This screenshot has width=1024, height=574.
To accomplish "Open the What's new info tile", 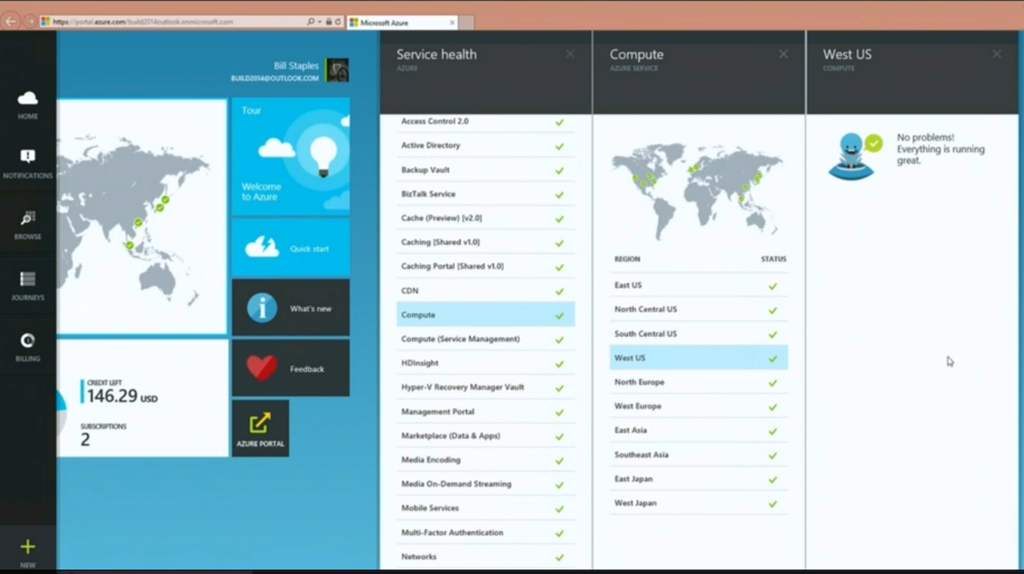I will point(291,308).
